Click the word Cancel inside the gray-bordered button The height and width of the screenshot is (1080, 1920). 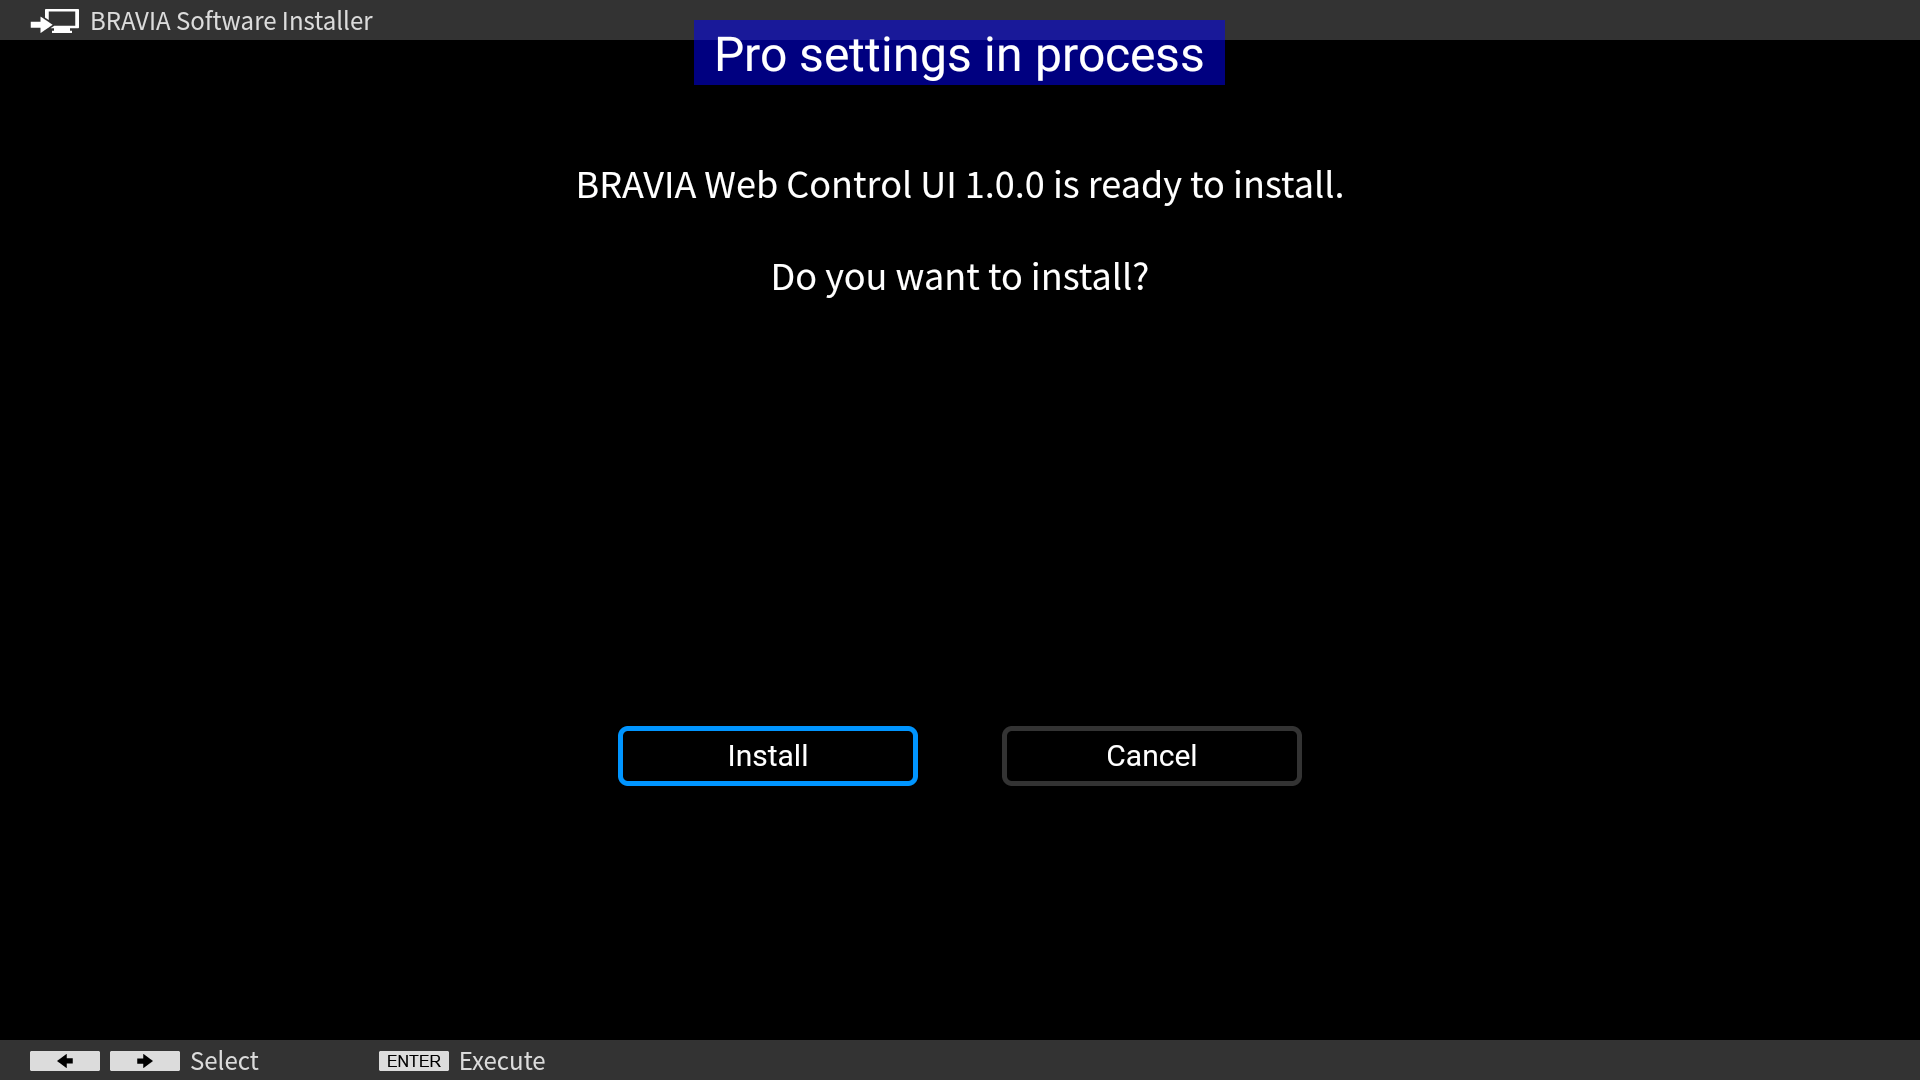click(x=1151, y=756)
